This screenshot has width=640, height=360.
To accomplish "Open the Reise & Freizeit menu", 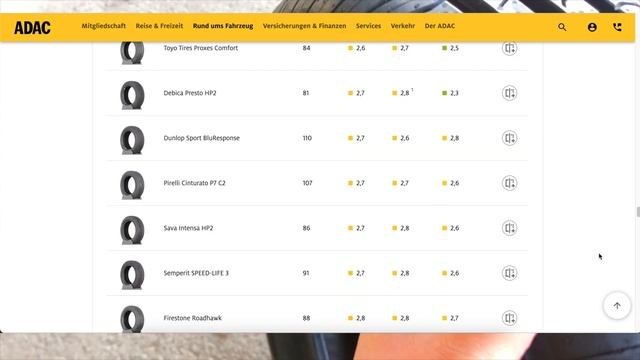I will coord(159,26).
